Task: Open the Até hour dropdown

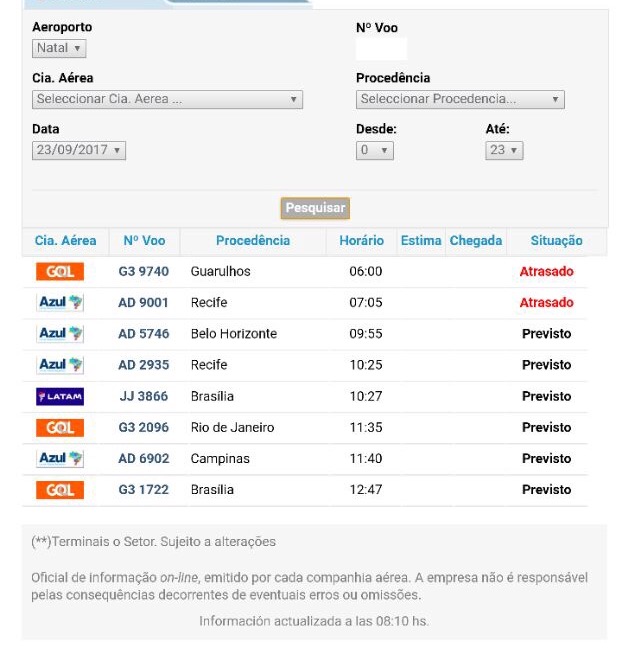Action: pos(504,150)
